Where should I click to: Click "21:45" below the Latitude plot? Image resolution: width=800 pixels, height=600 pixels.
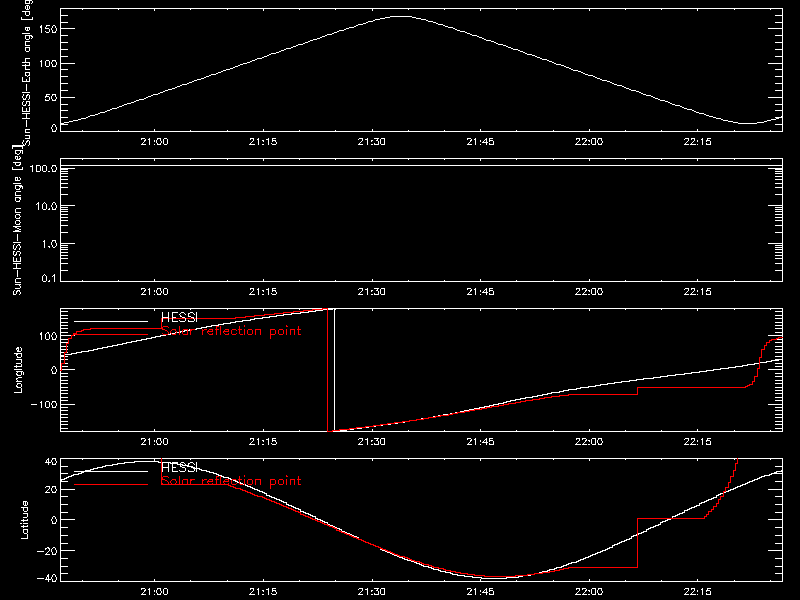480,591
